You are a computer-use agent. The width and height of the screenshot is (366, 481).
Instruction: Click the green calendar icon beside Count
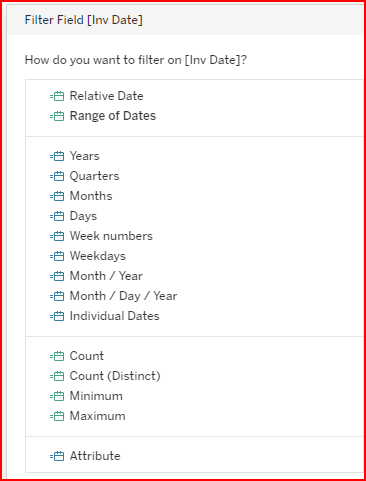57,356
